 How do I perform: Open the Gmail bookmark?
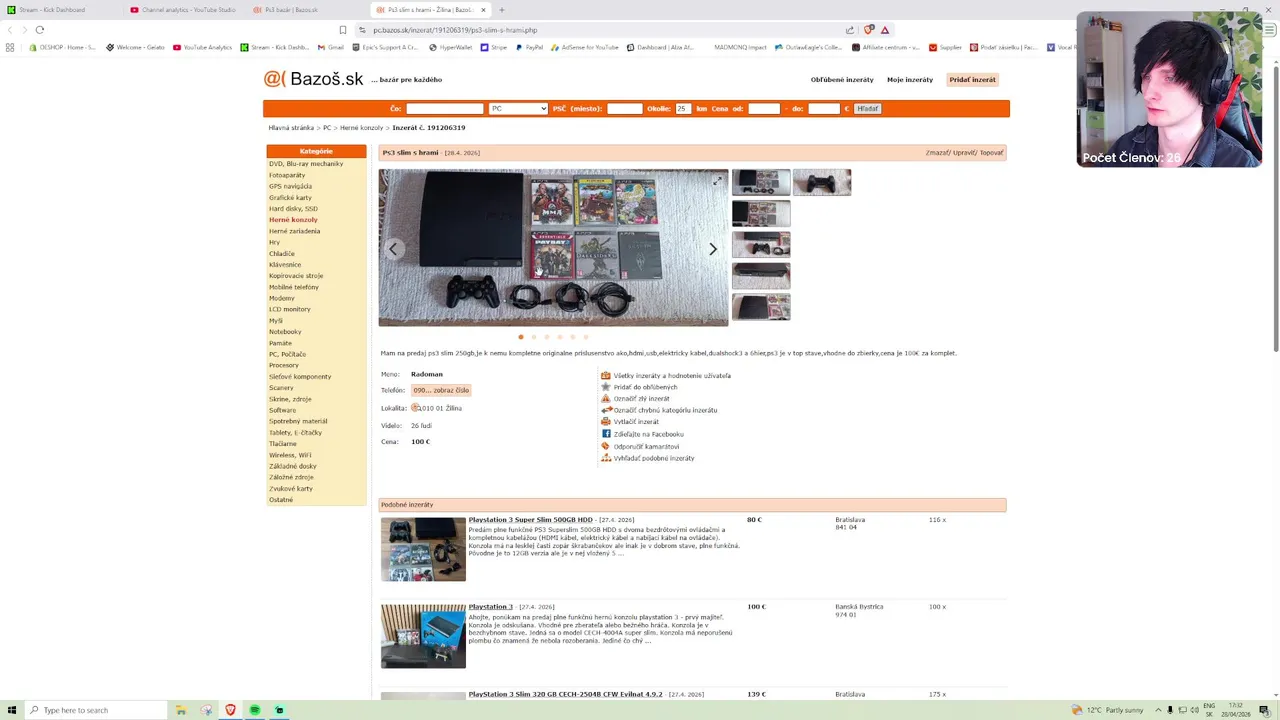click(331, 47)
